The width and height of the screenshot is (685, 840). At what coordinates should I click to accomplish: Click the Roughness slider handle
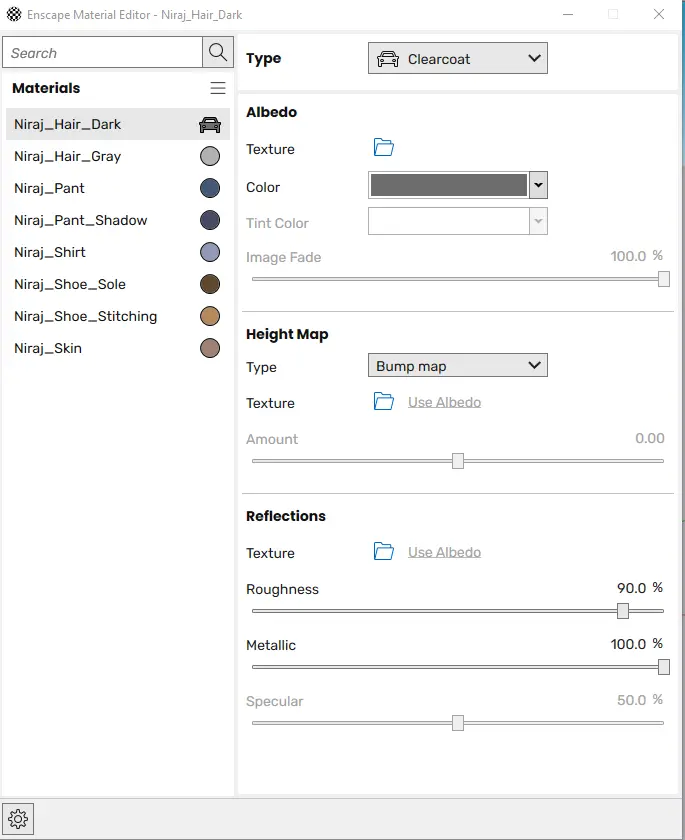coord(623,611)
